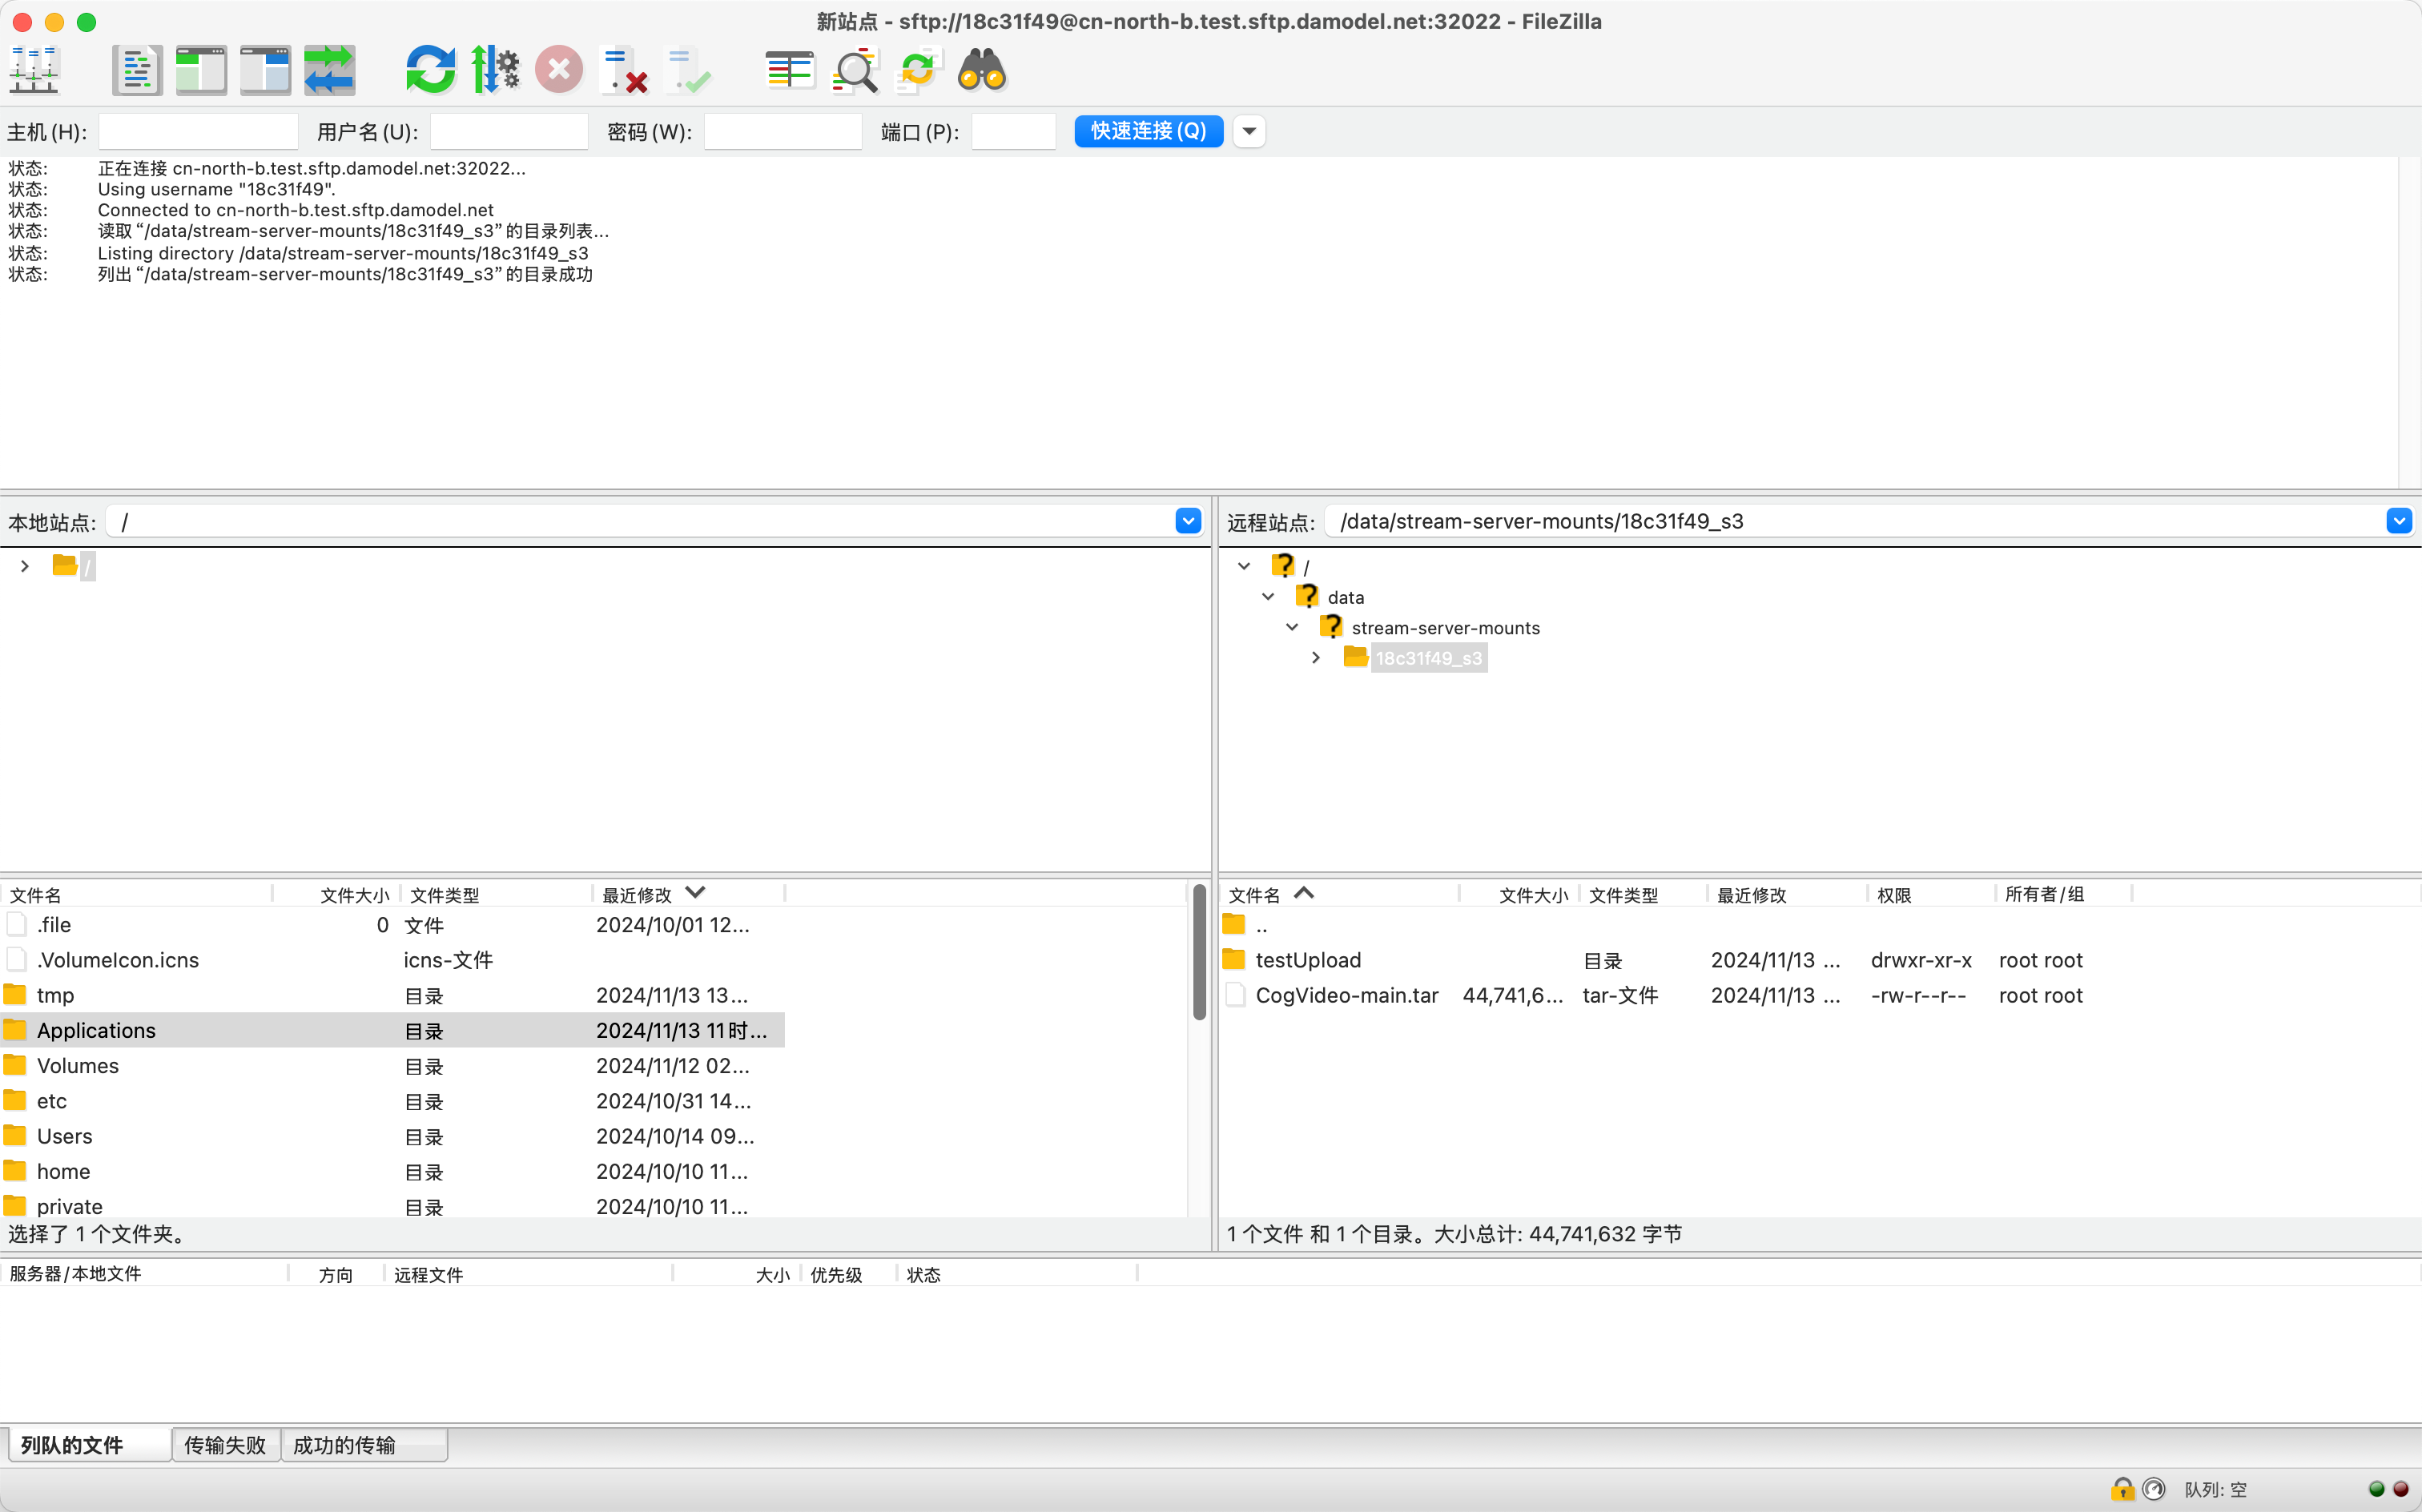Open the 本地站点 path dropdown
The image size is (2422, 1512).
click(x=1188, y=521)
